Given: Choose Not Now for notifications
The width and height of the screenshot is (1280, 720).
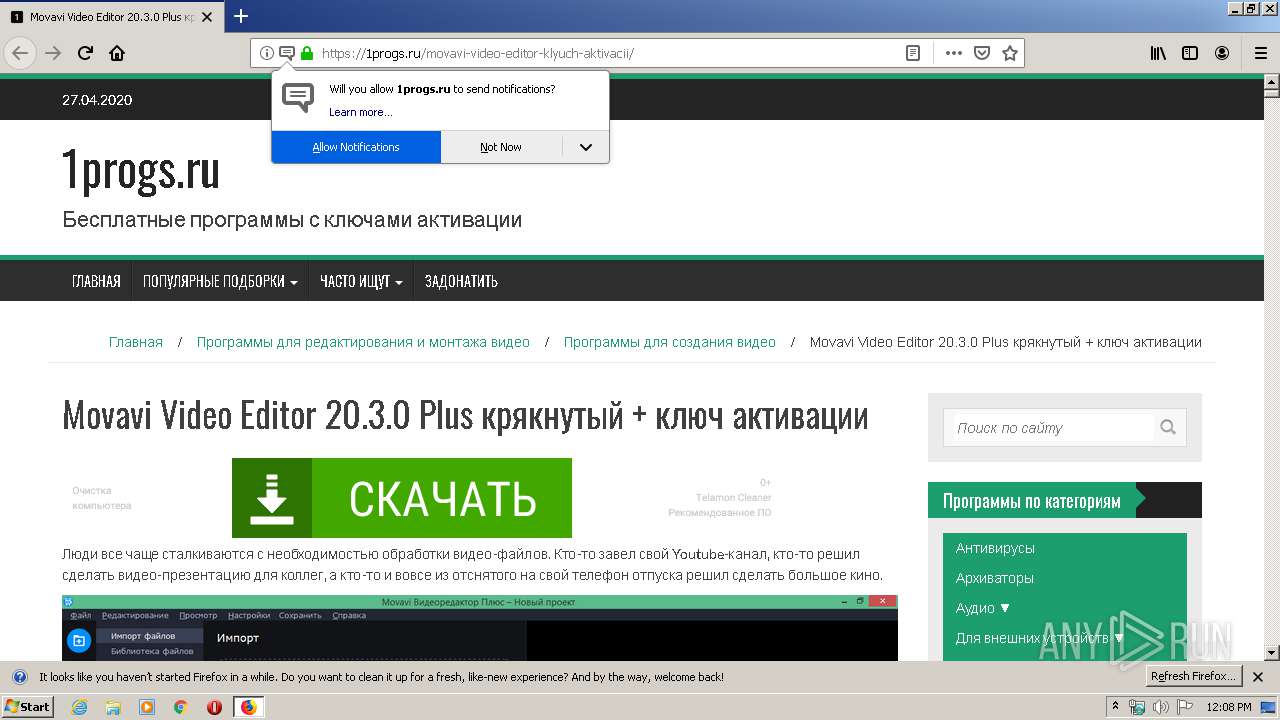Looking at the screenshot, I should (x=501, y=147).
